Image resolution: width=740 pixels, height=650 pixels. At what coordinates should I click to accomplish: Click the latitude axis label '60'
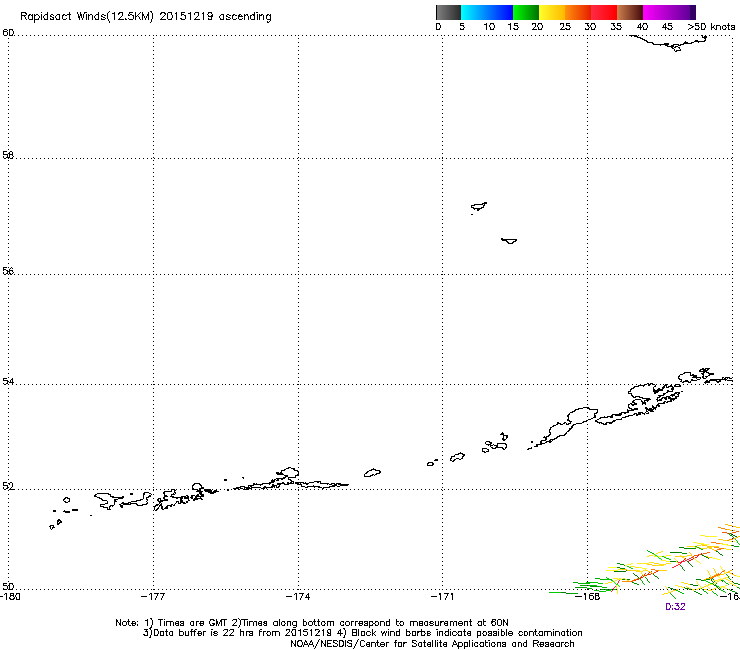(8, 33)
